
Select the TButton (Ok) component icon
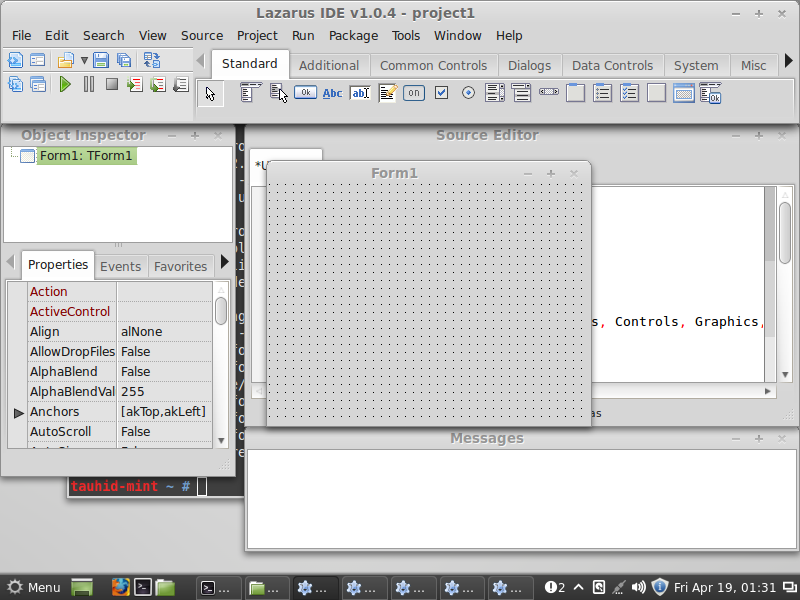coord(305,92)
